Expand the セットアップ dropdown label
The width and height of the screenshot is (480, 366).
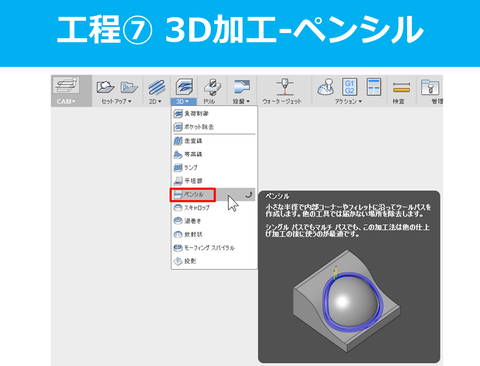pyautogui.click(x=116, y=101)
